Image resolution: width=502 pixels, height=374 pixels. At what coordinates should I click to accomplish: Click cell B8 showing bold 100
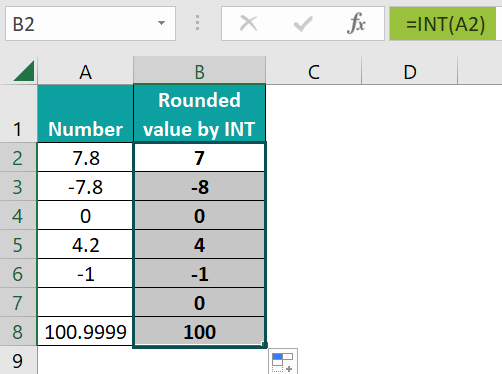(x=199, y=331)
